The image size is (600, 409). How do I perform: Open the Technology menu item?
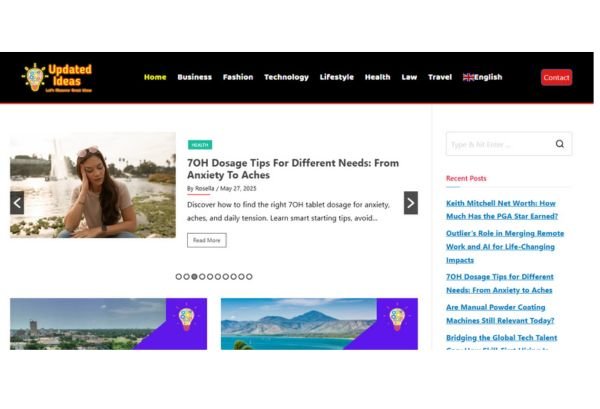[286, 77]
